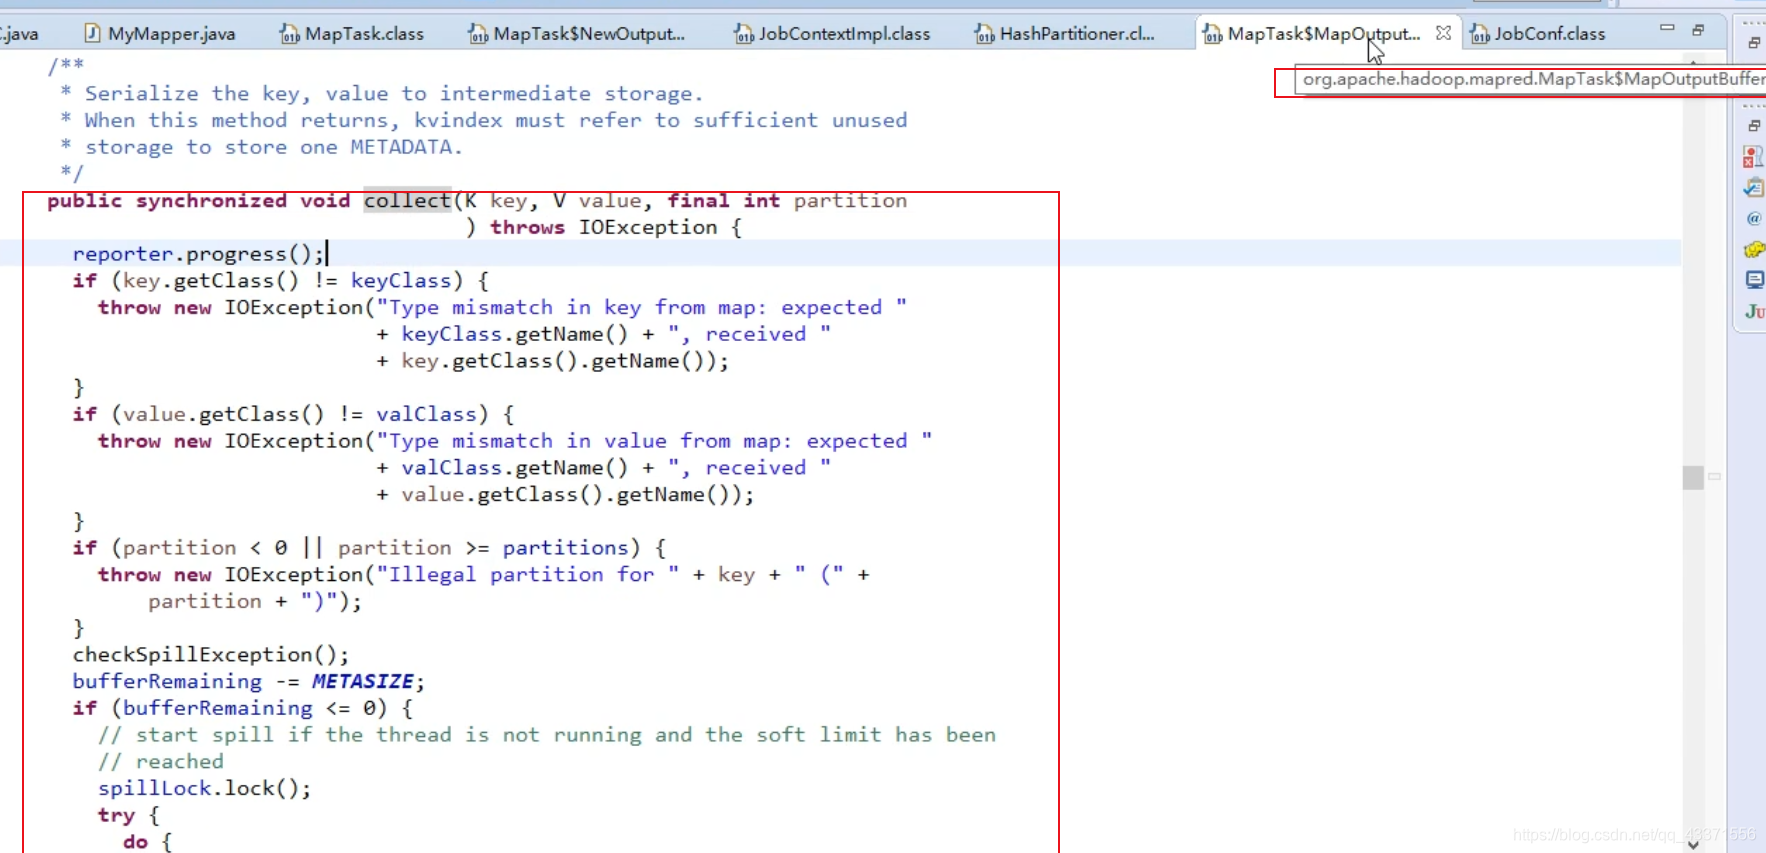Click 'throws' keyword in method signature
The image size is (1766, 853).
(527, 228)
